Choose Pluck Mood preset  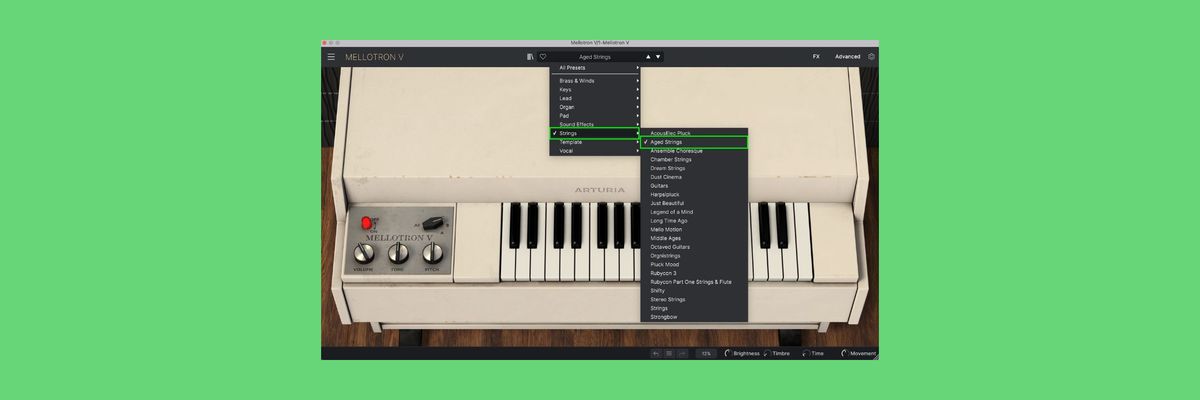coord(694,264)
